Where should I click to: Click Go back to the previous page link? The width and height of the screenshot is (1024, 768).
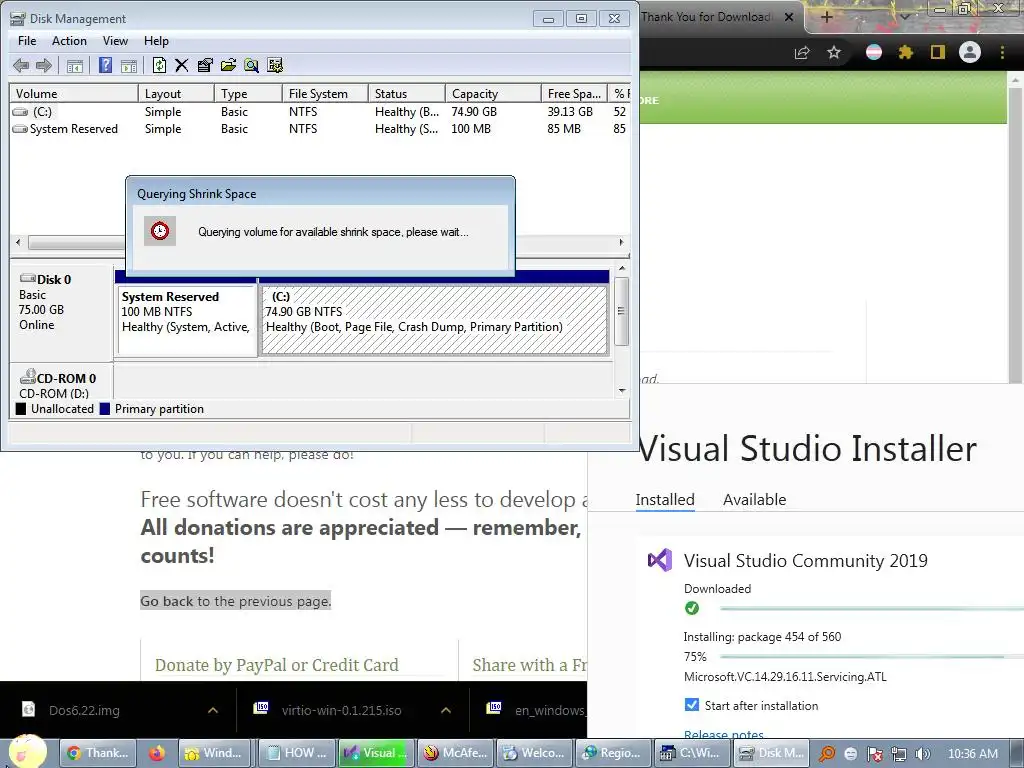pos(236,601)
